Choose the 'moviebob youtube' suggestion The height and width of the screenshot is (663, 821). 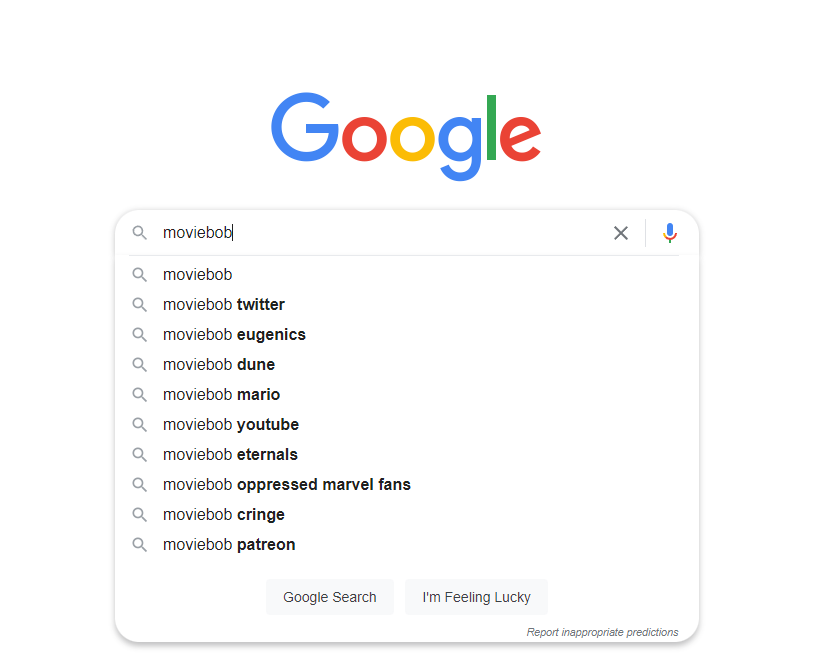pyautogui.click(x=231, y=424)
